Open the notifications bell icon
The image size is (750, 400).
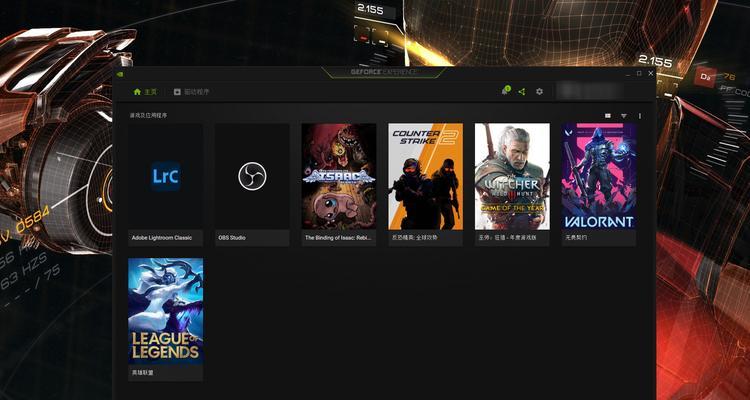click(x=505, y=91)
